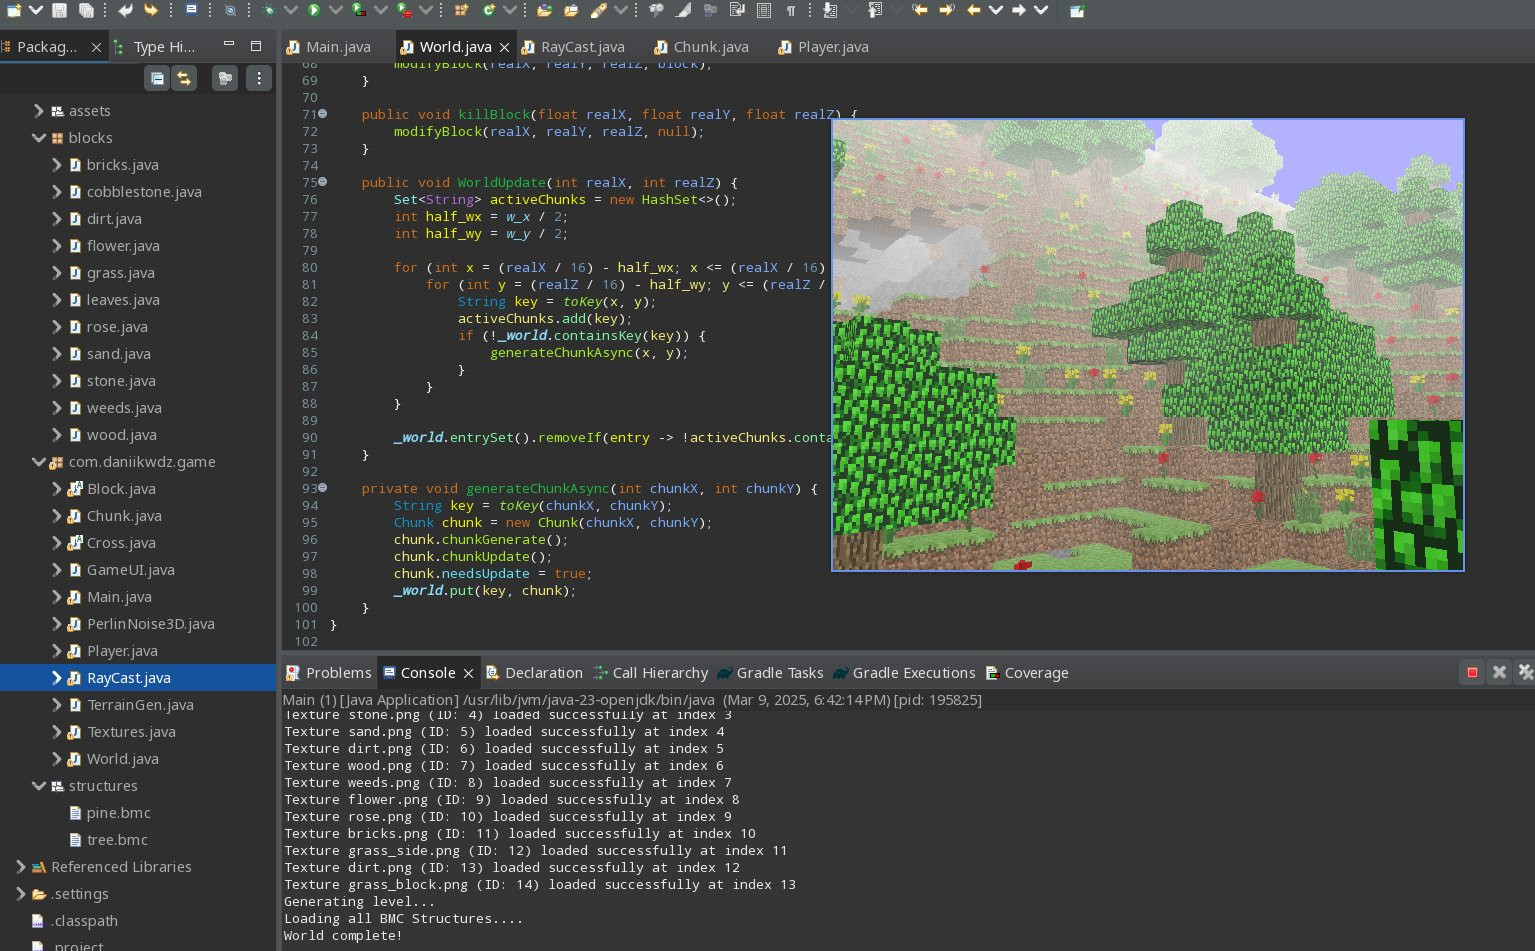This screenshot has width=1535, height=951.
Task: Open the Run configurations dropdown arrow
Action: pos(336,10)
